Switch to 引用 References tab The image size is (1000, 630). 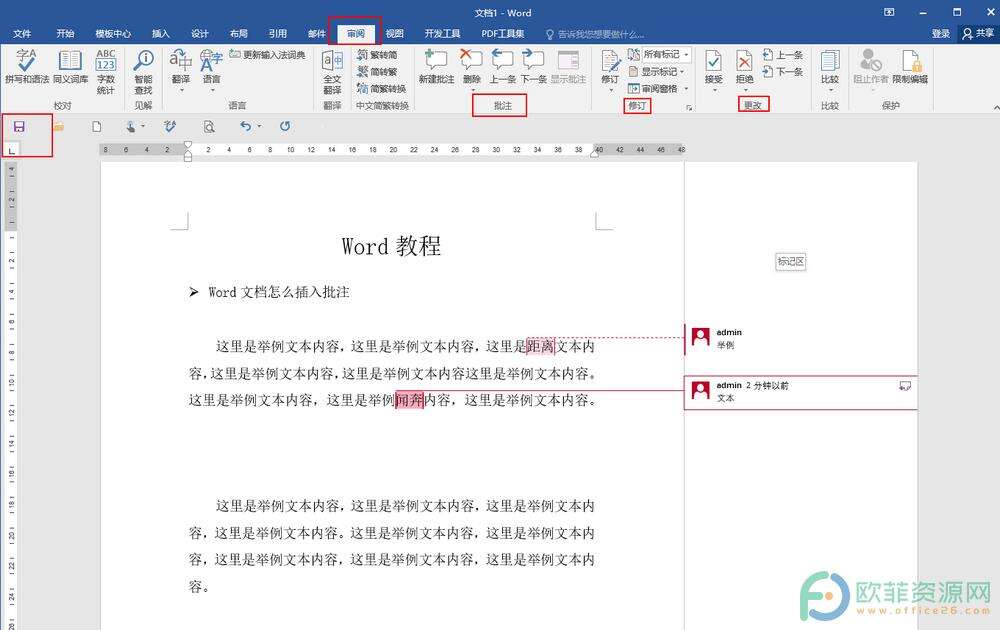[277, 33]
